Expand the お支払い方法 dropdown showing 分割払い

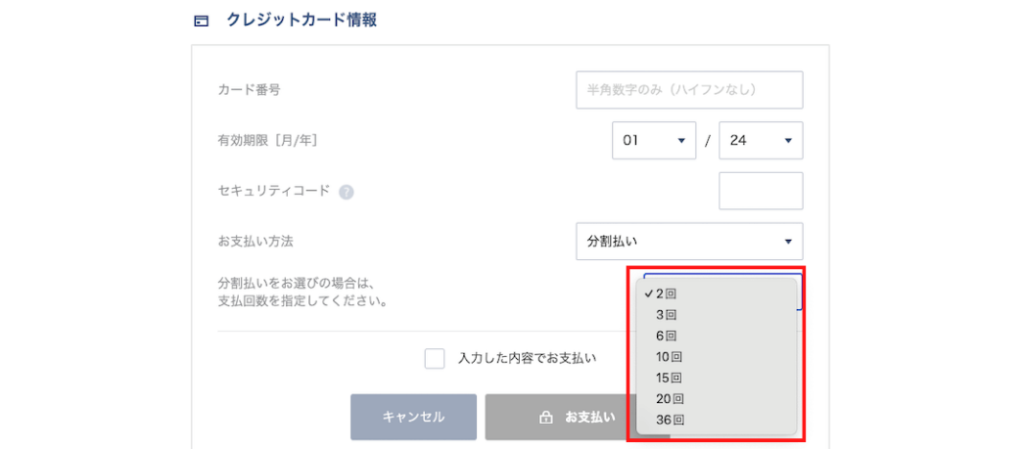689,241
